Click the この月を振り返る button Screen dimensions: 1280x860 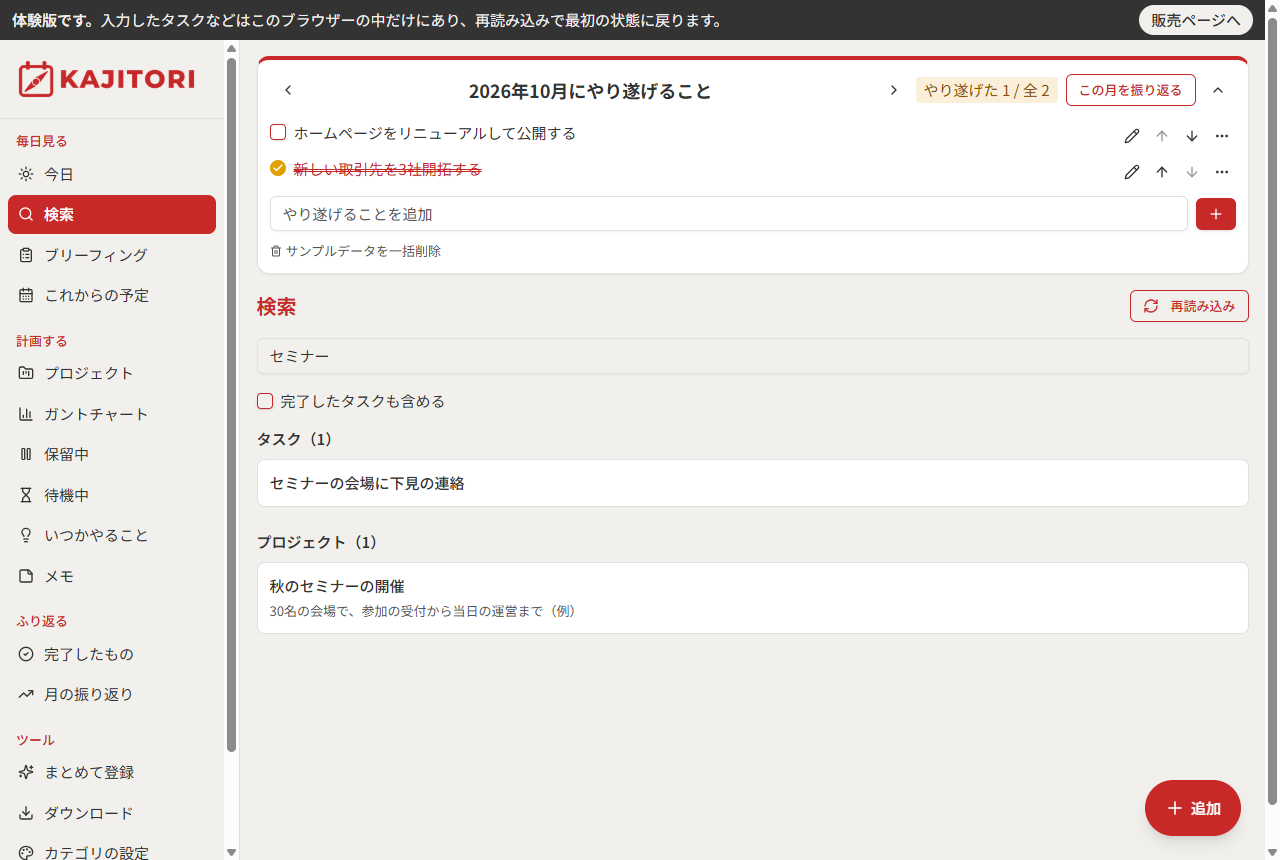tap(1131, 90)
